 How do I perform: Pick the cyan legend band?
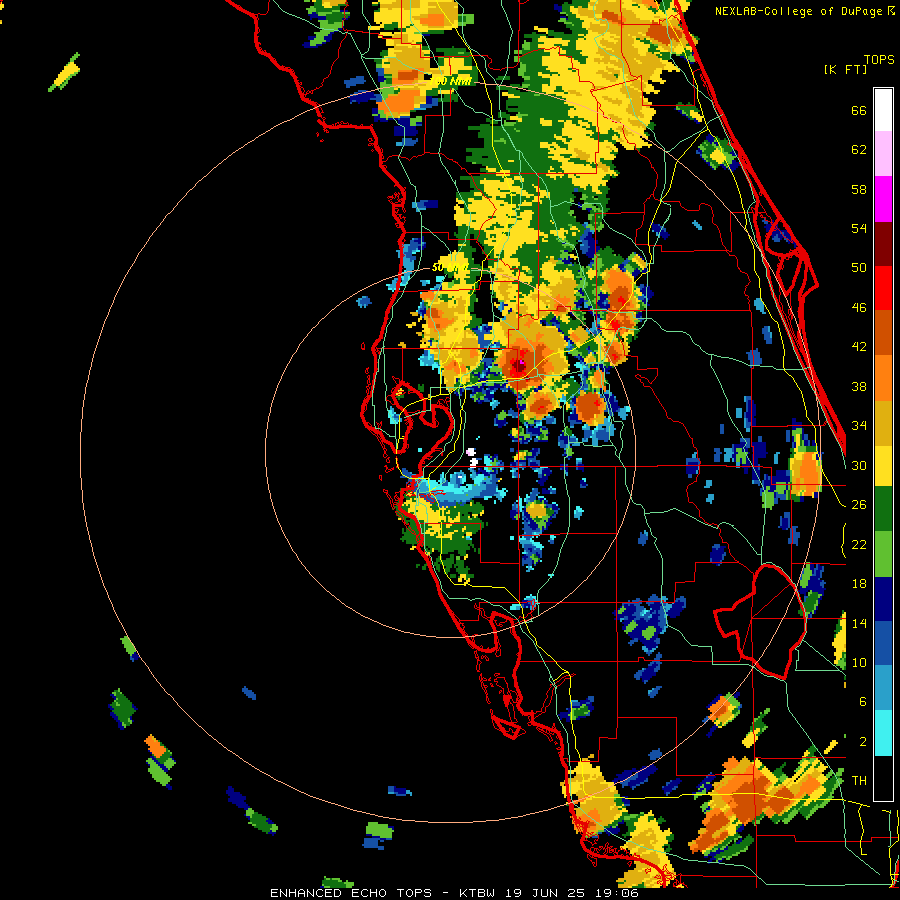[883, 733]
